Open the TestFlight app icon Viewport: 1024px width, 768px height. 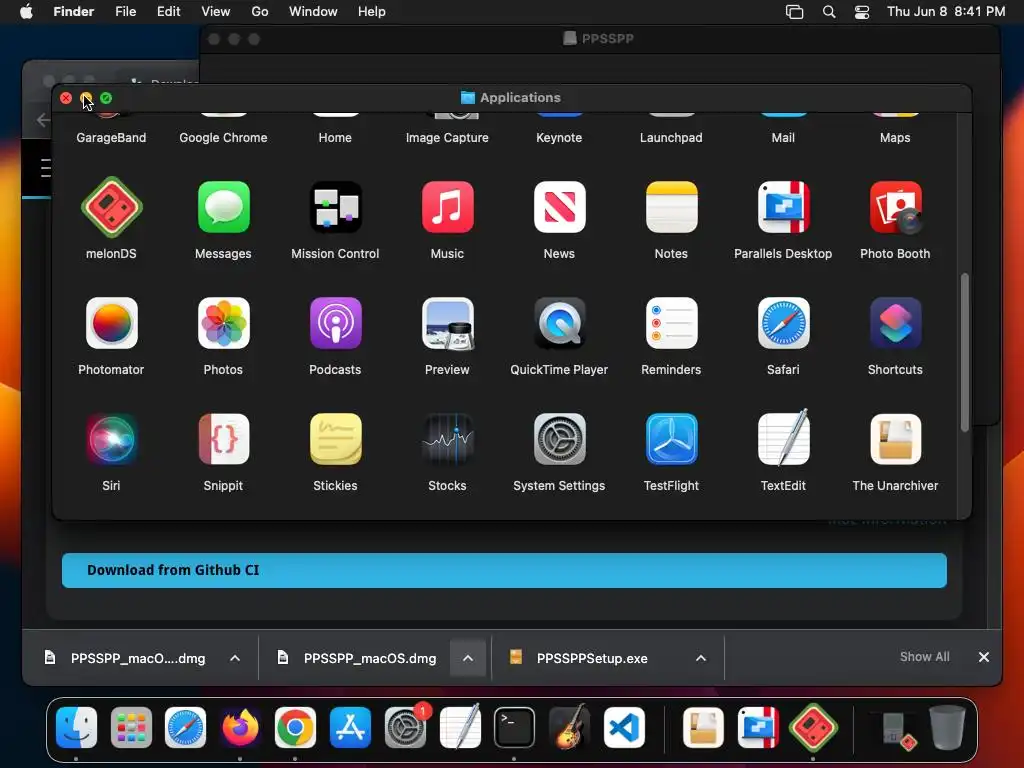pos(671,439)
